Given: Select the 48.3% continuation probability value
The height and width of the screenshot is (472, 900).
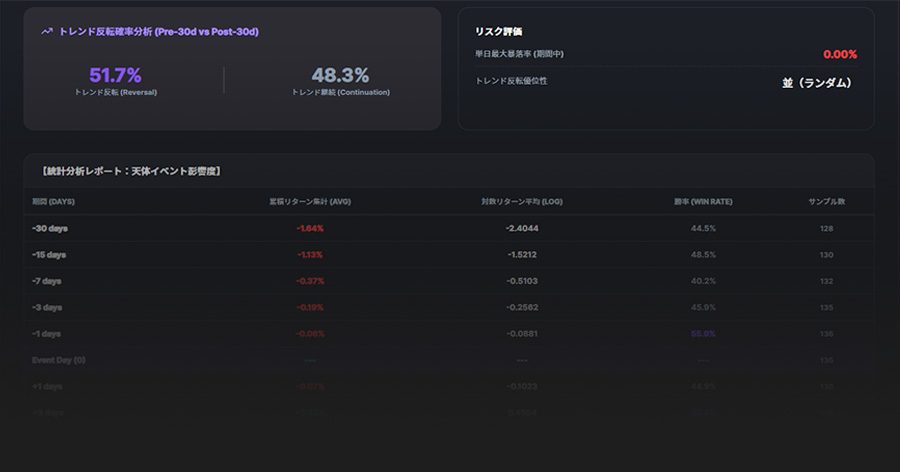Looking at the screenshot, I should tap(340, 75).
